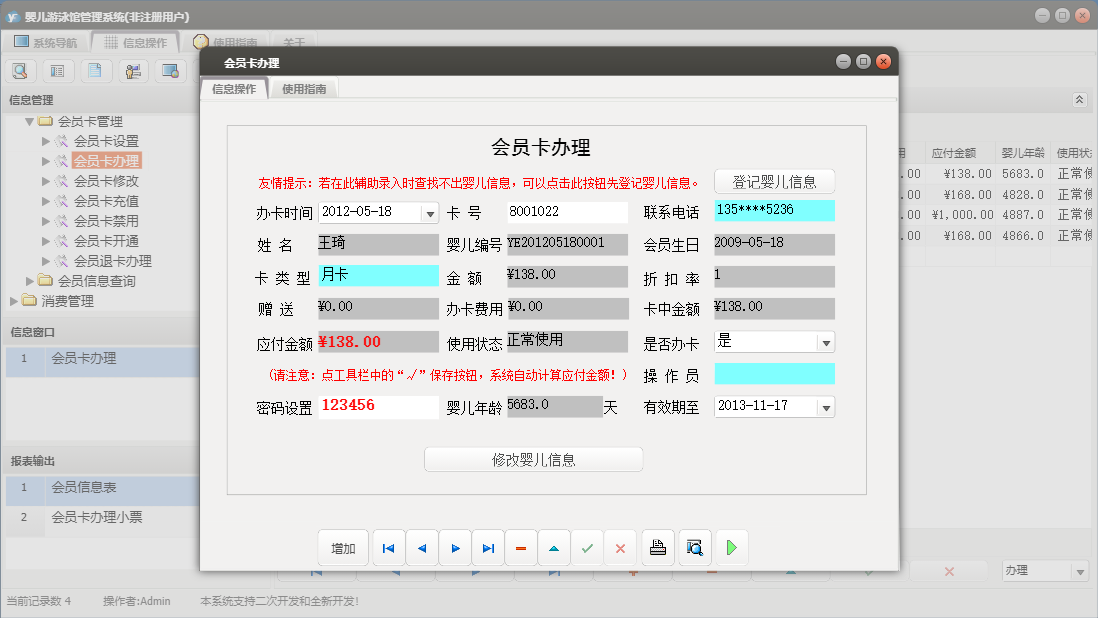Select 会员卡充值 in the sidebar tree
The width and height of the screenshot is (1098, 618).
point(106,199)
